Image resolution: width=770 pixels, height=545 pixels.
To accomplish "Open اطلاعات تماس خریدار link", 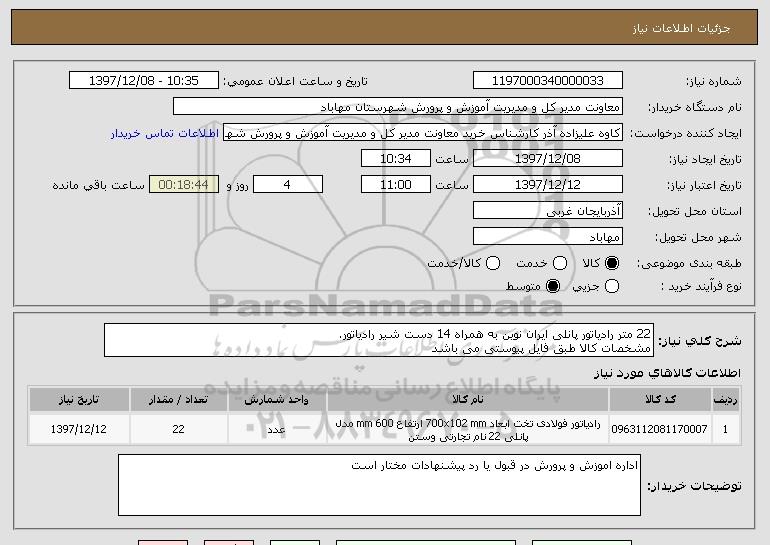I will 165,133.
